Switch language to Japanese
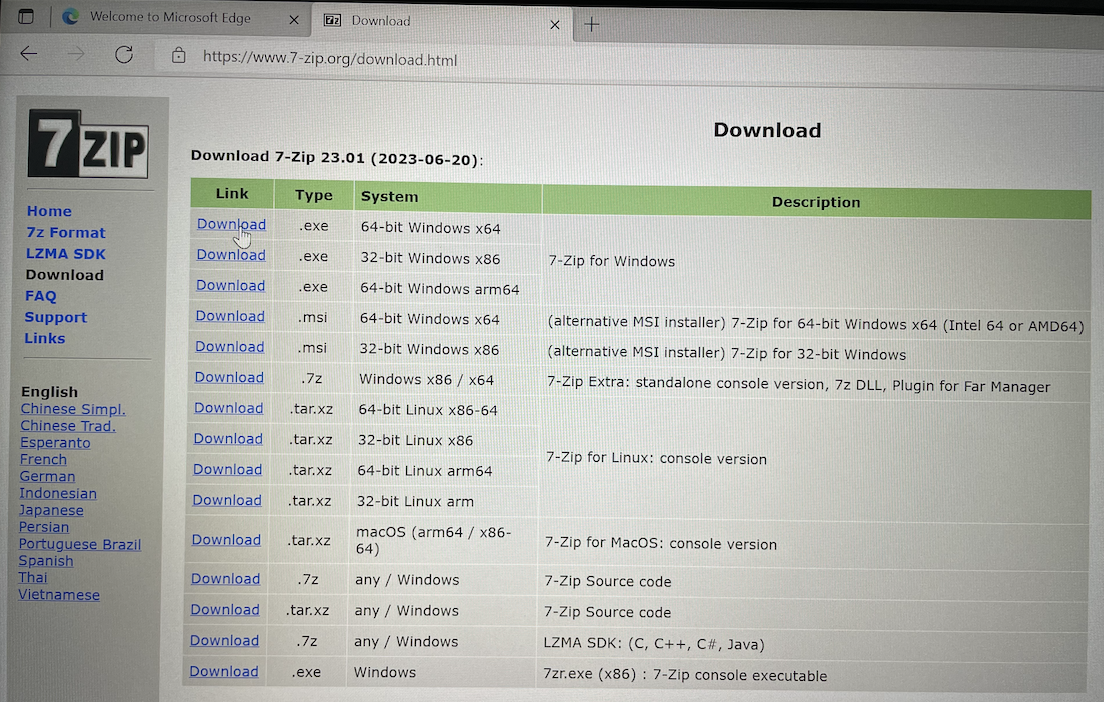The image size is (1104, 702). pyautogui.click(x=51, y=510)
